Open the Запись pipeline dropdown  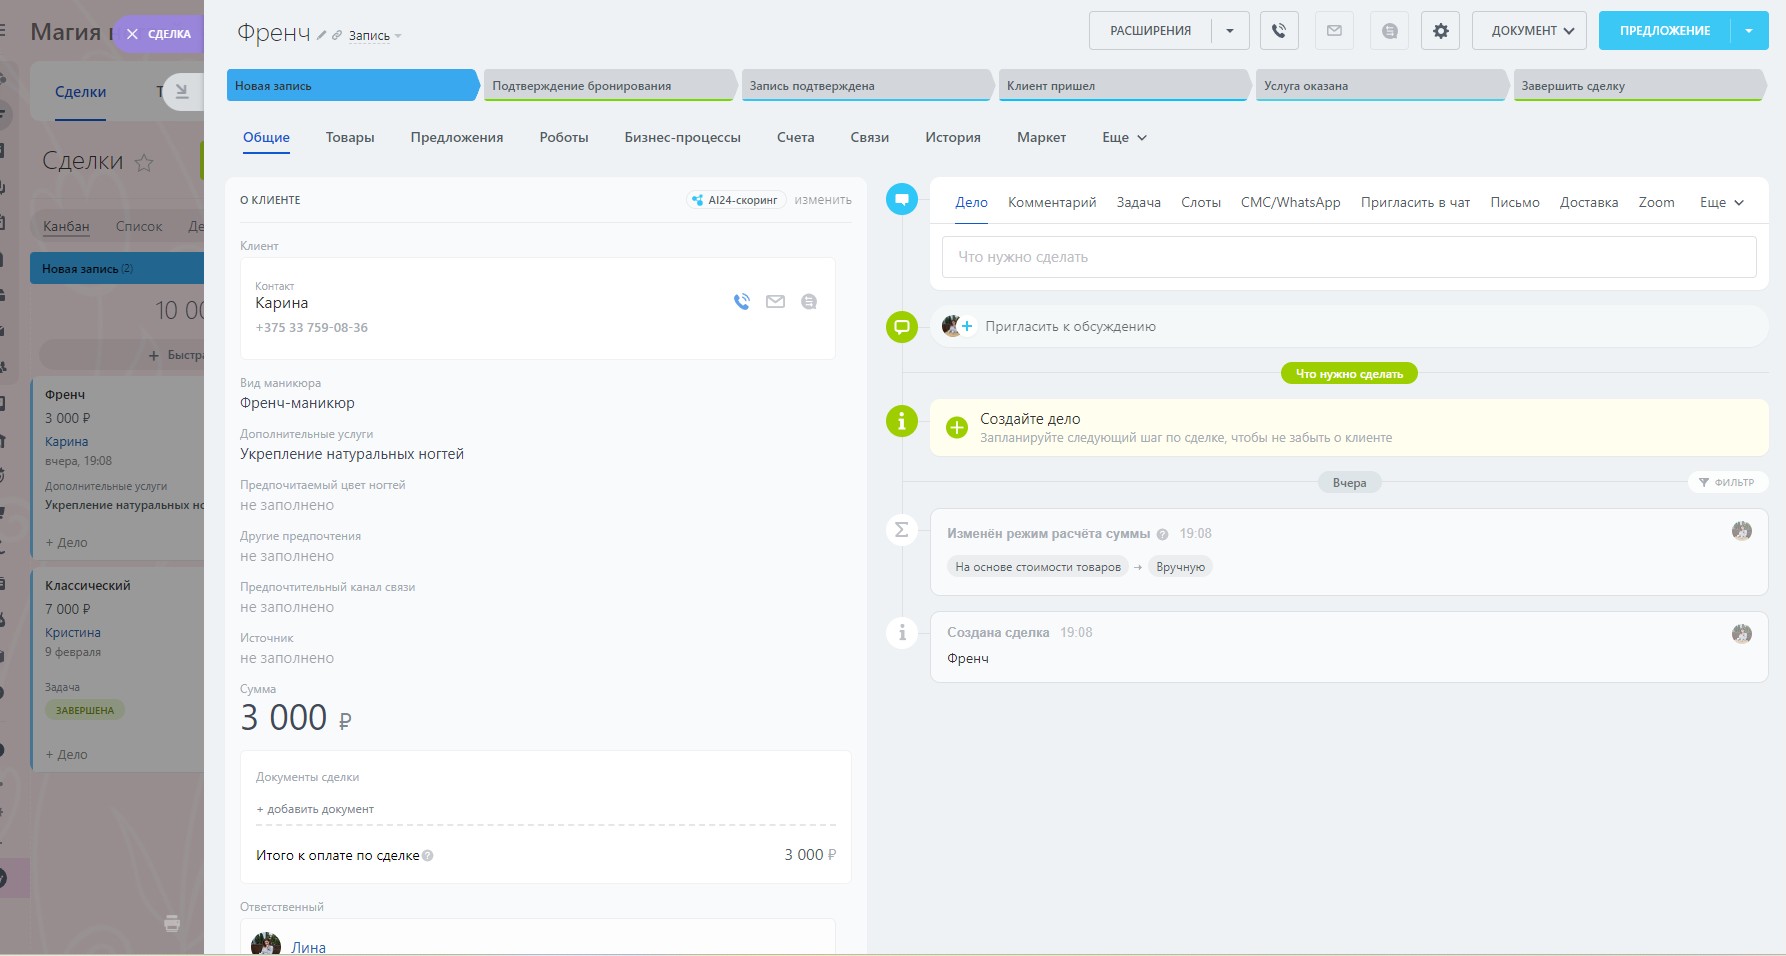pos(375,36)
